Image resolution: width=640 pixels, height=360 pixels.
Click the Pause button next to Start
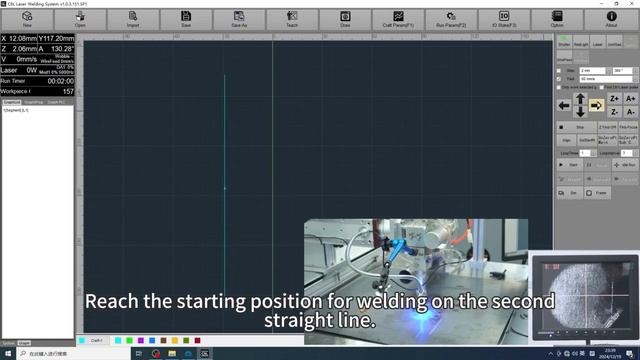point(598,165)
